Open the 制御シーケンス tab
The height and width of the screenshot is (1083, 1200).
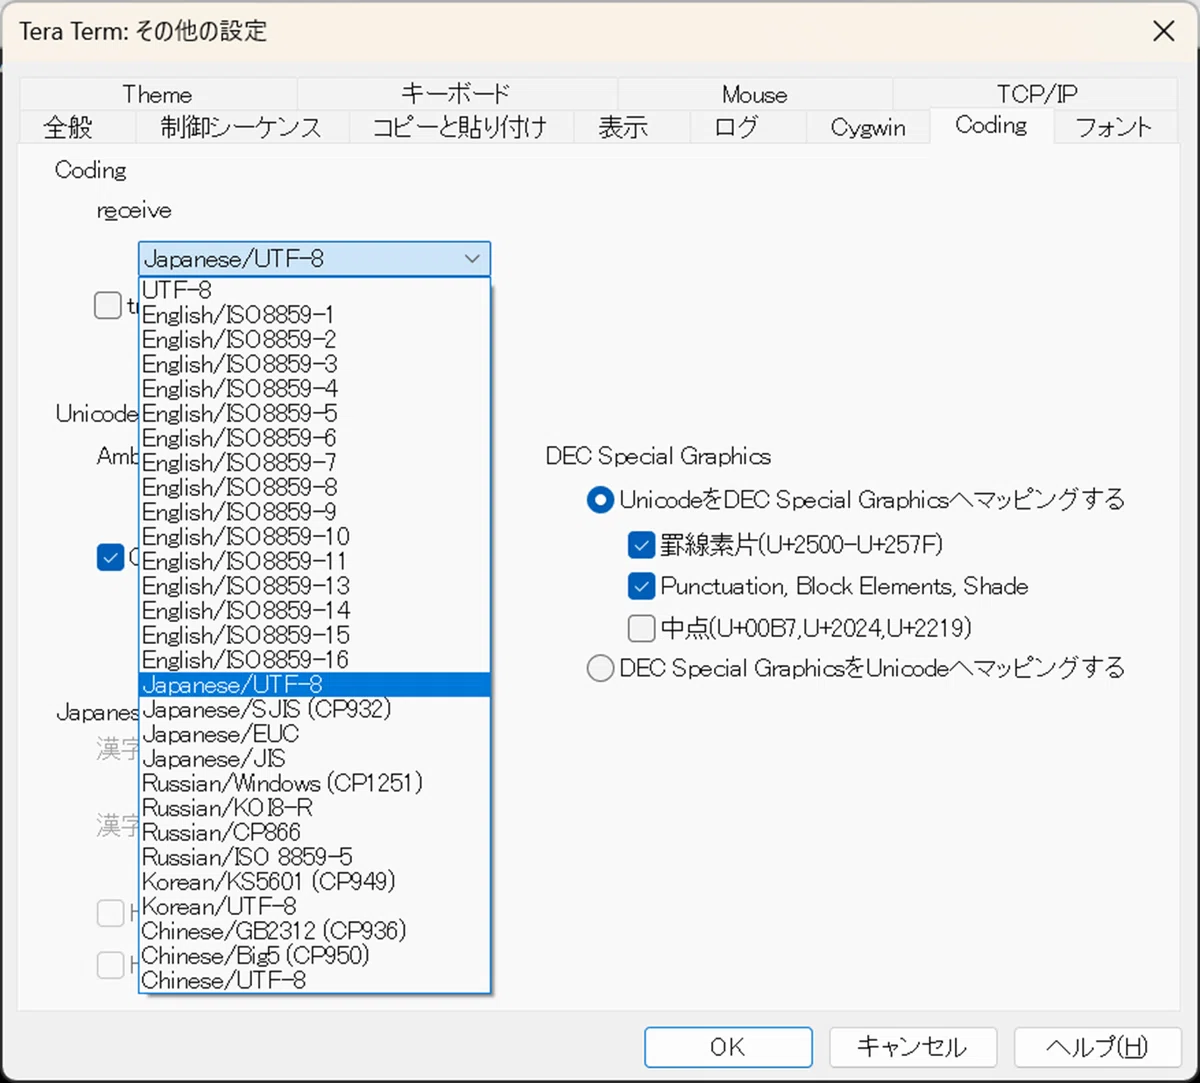pyautogui.click(x=241, y=127)
